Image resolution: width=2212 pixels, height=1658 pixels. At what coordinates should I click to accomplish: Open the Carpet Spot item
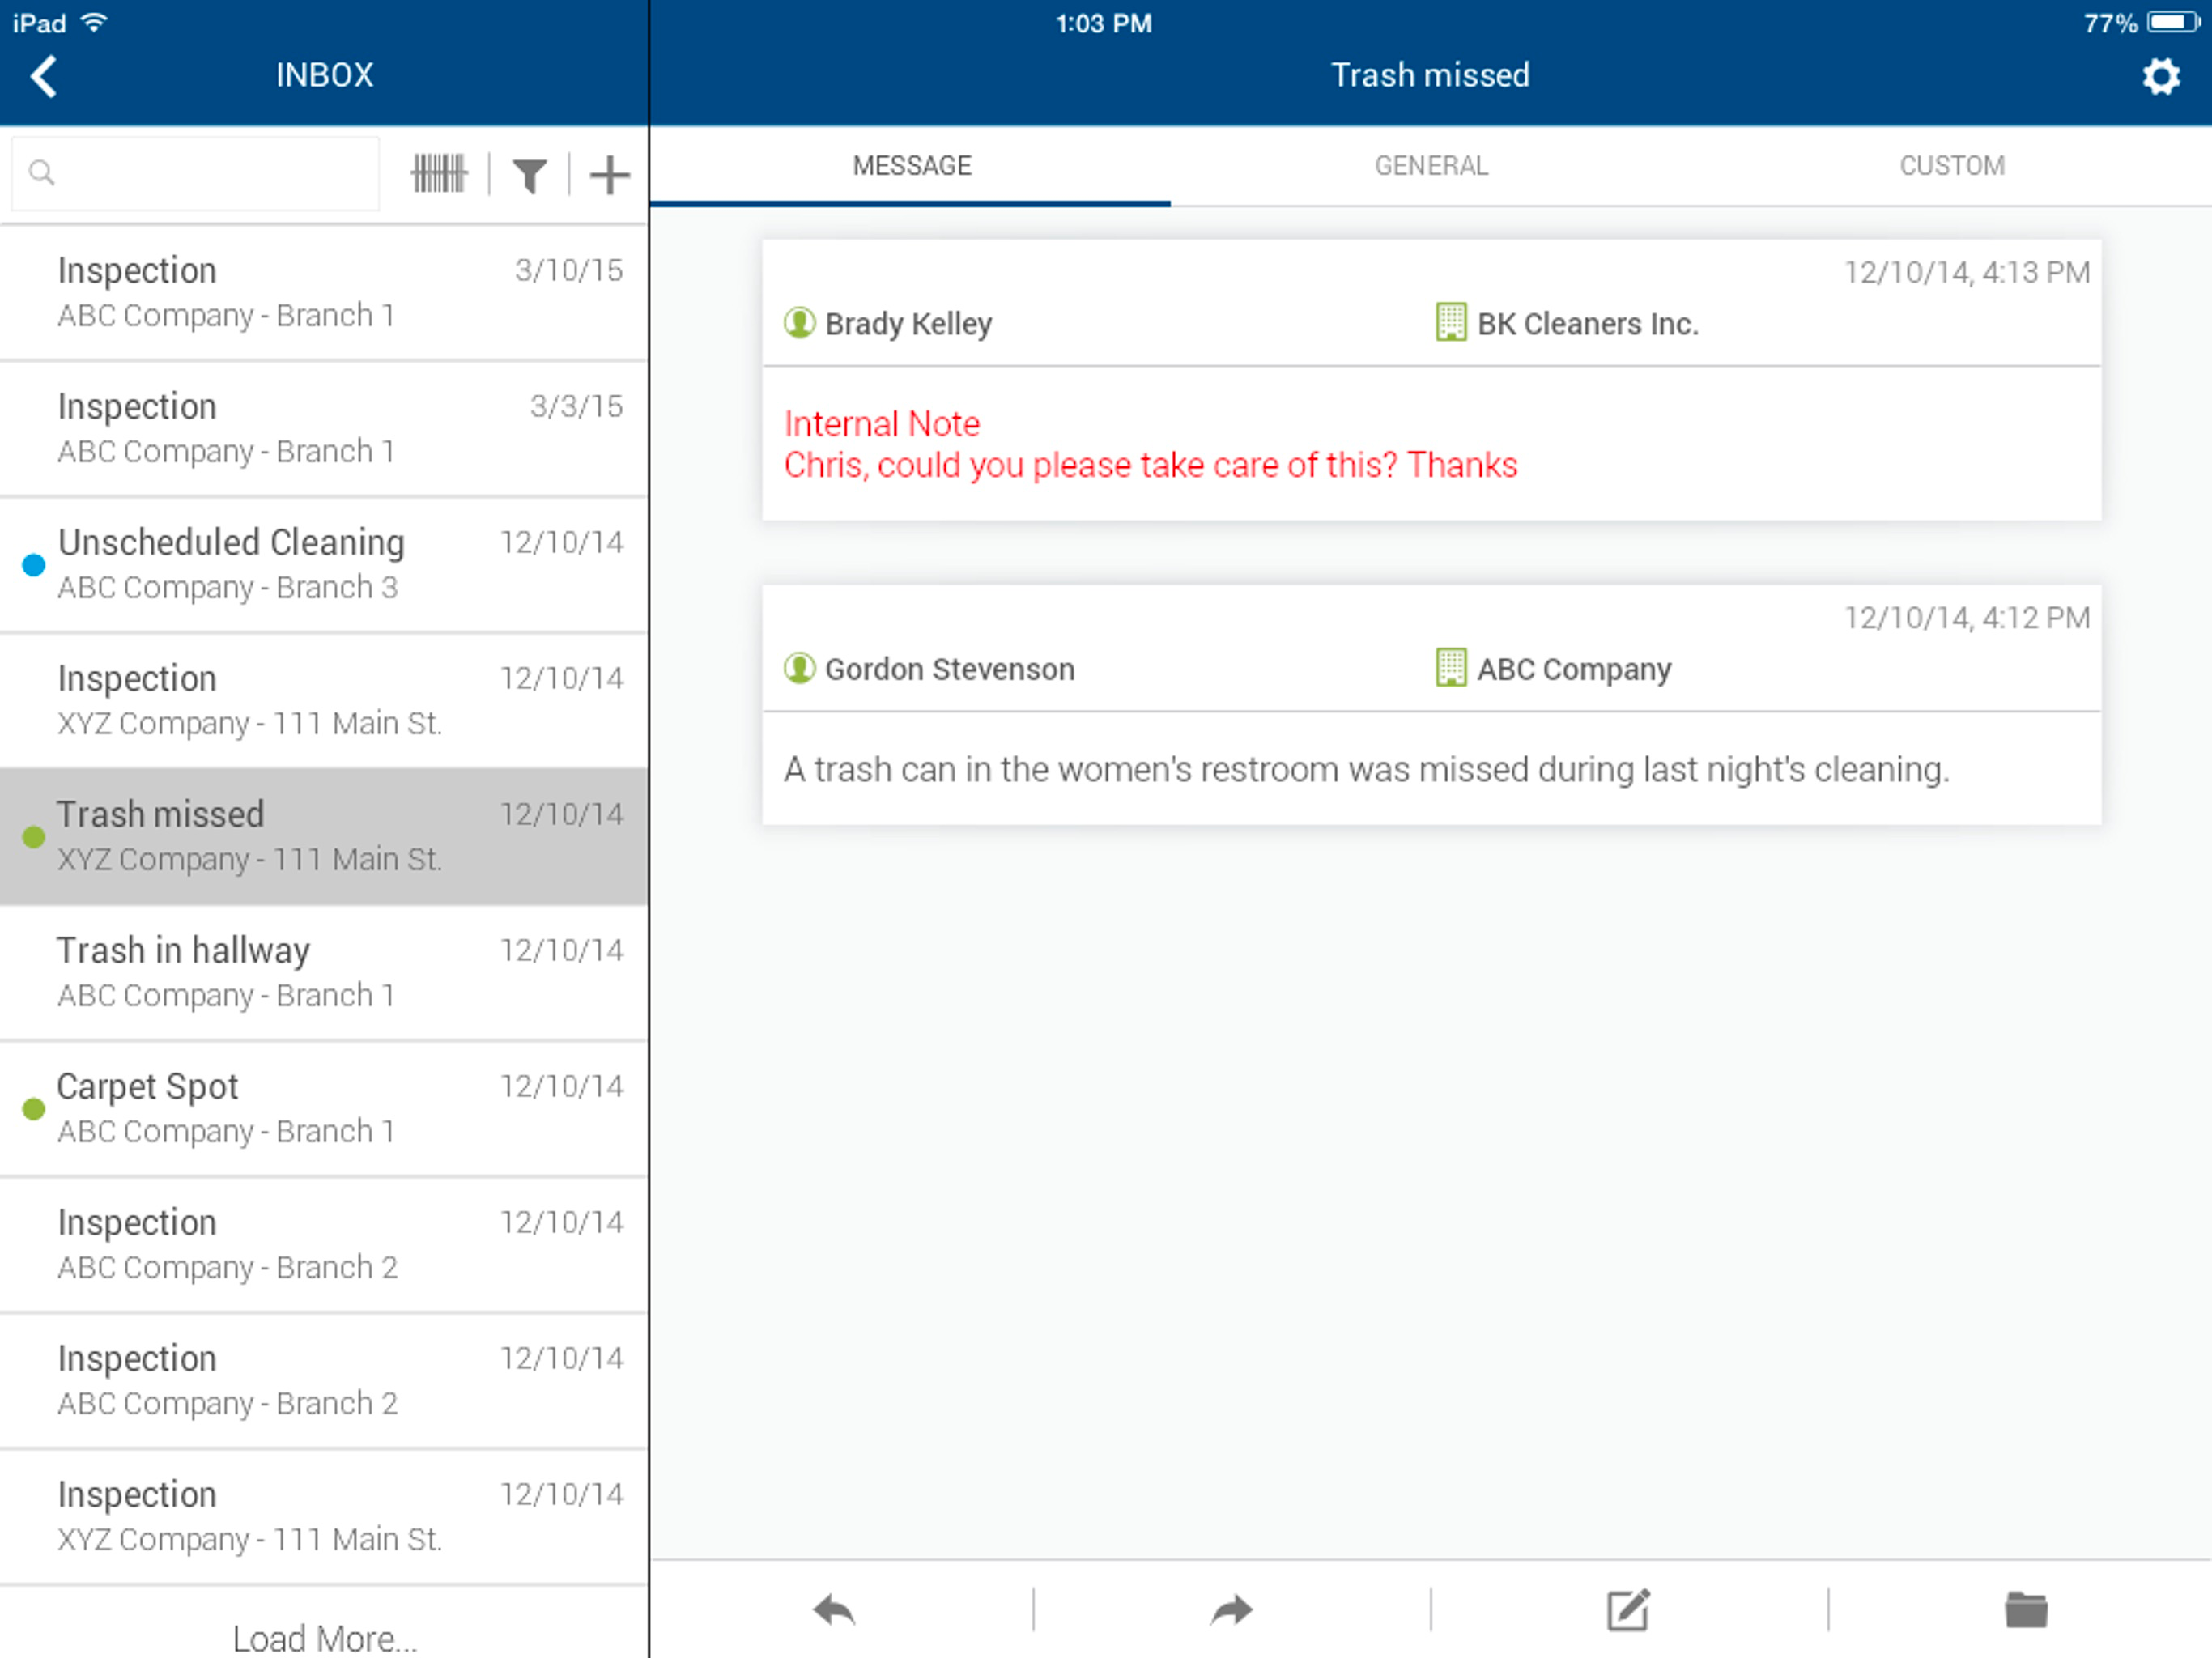pos(324,1109)
